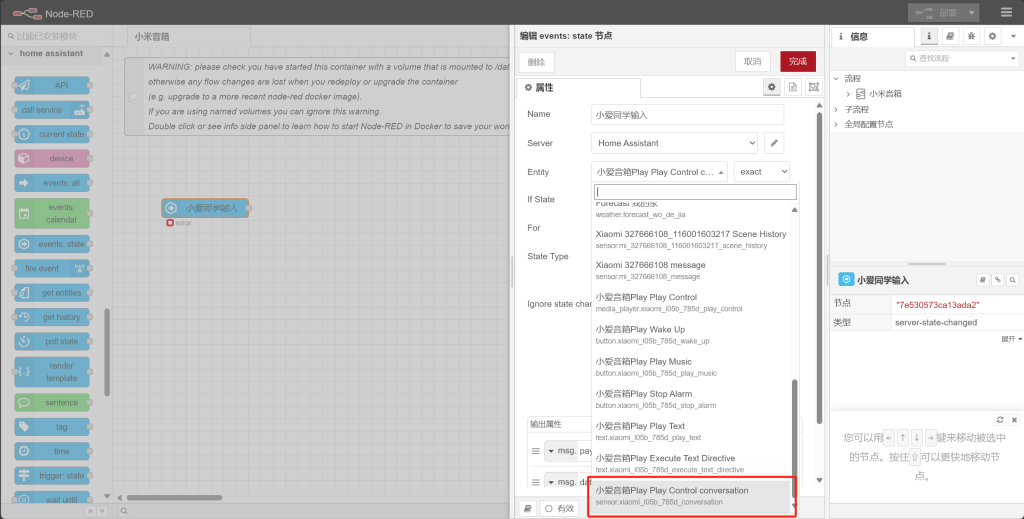The width and height of the screenshot is (1024, 519).
Task: Open node help book in editor footer
Action: click(528, 508)
